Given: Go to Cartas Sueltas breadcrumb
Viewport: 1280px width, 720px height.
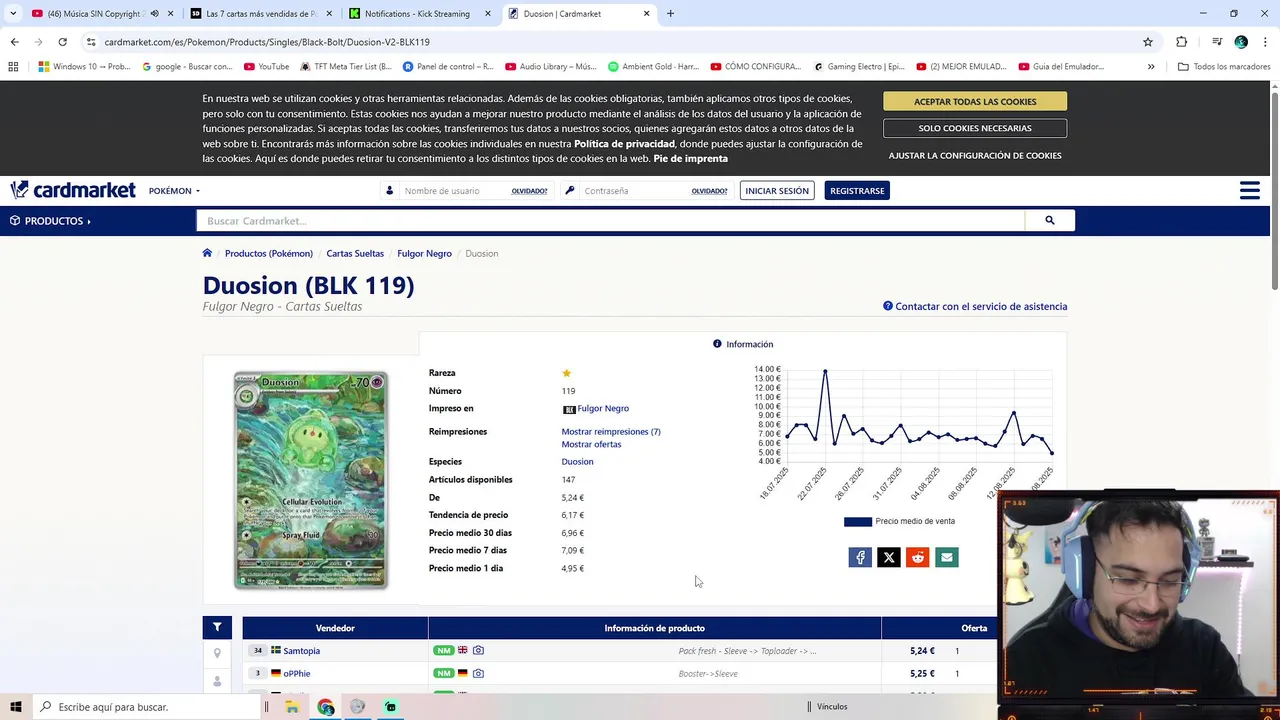Looking at the screenshot, I should [x=355, y=254].
